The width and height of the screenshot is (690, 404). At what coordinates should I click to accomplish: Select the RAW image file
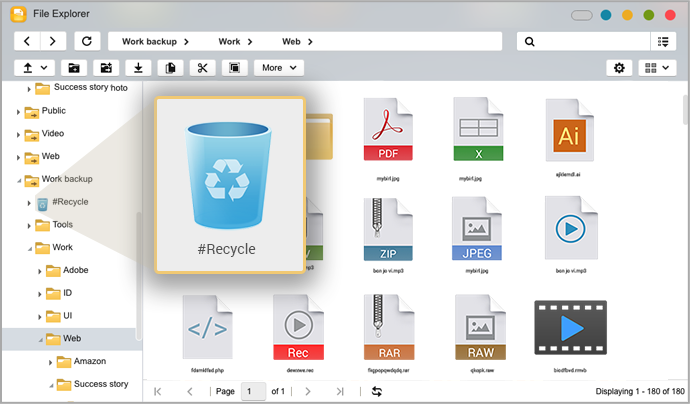pos(480,327)
